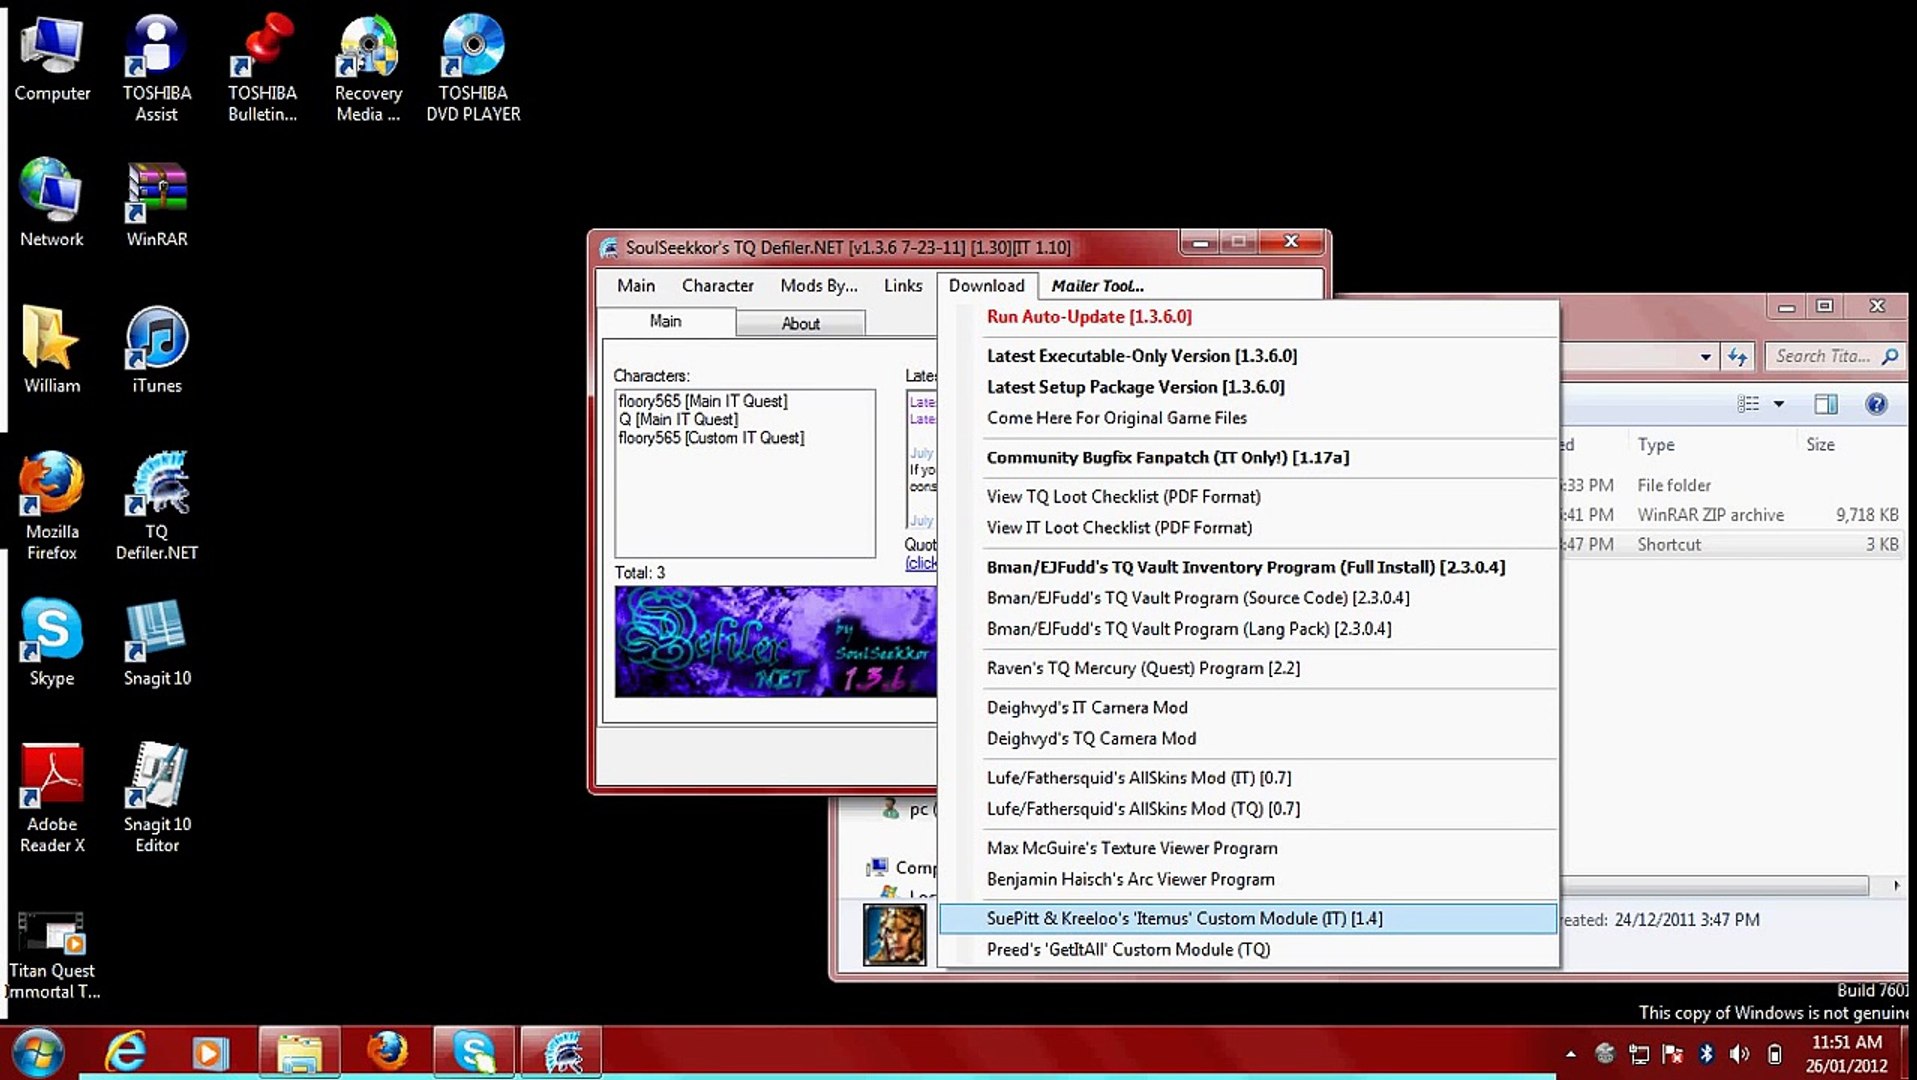This screenshot has width=1917, height=1080.
Task: Open Recovery Media Creator shortcut
Action: [x=368, y=68]
